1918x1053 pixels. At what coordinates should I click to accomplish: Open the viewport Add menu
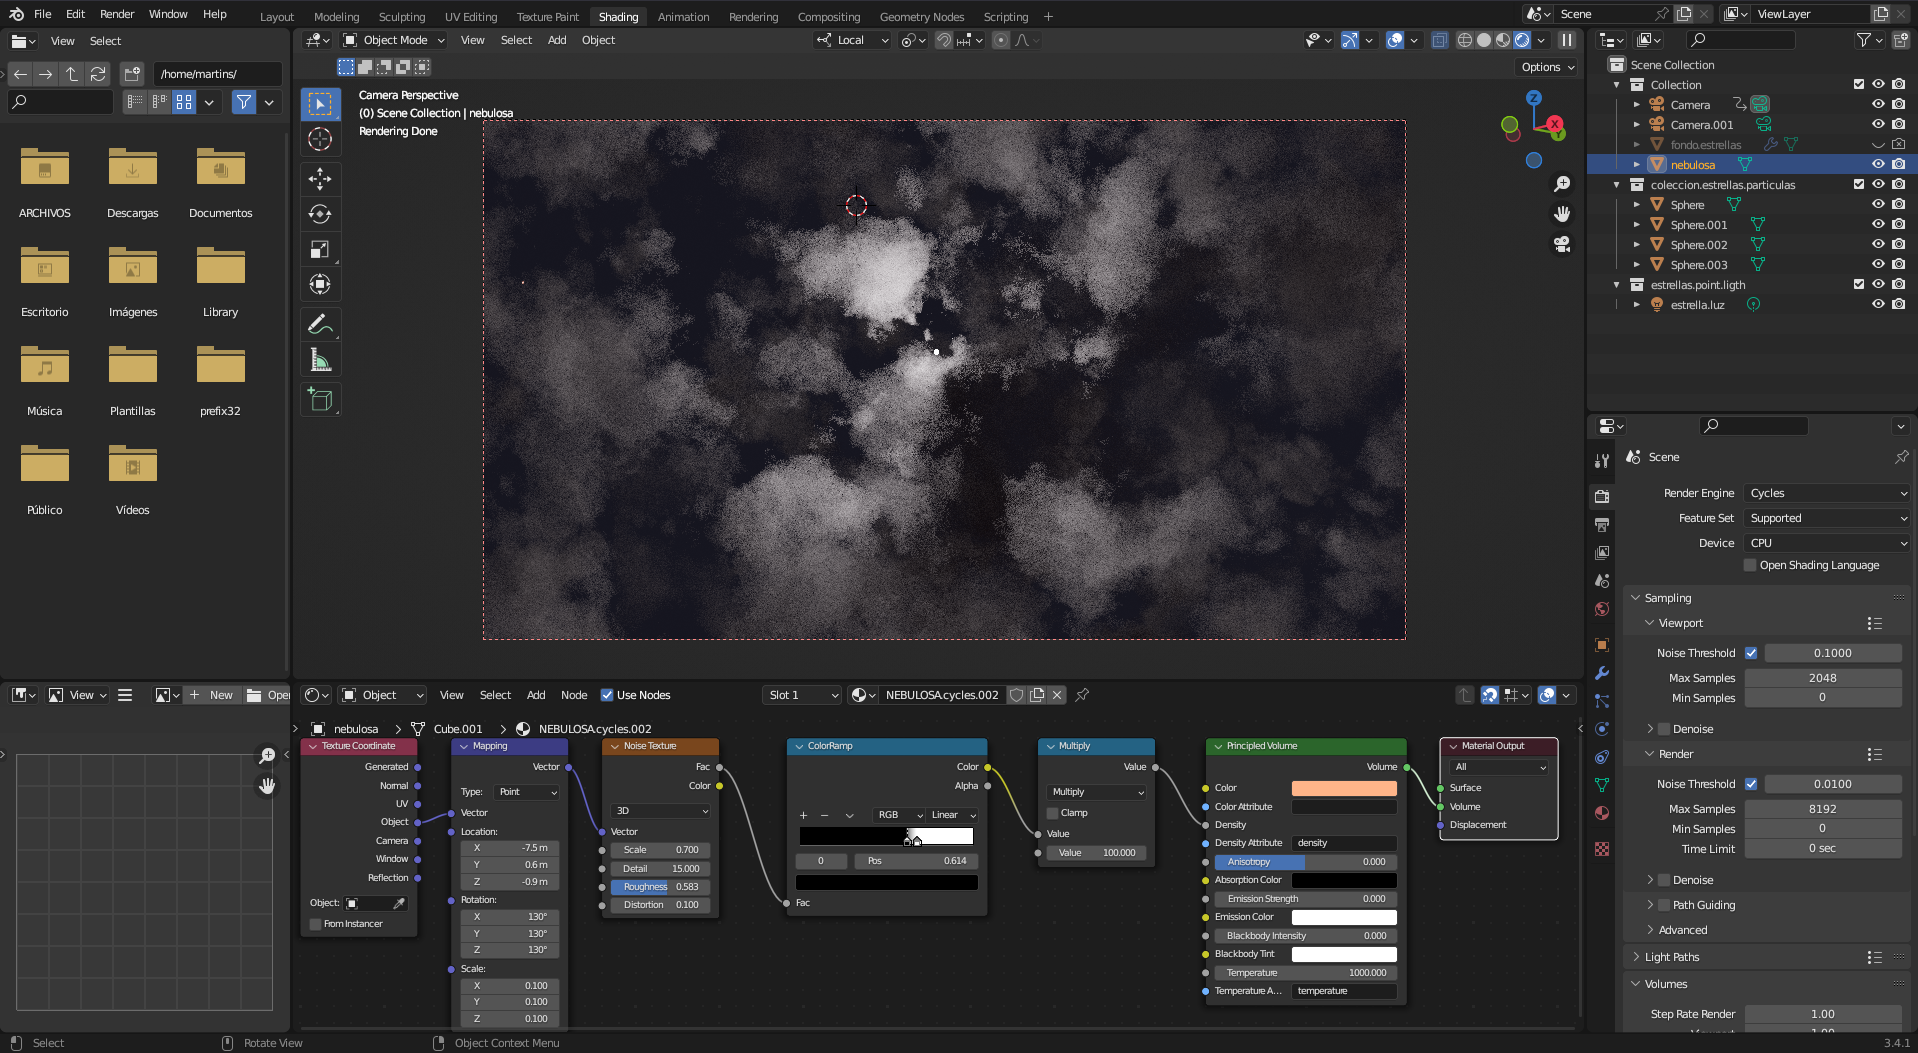557,40
